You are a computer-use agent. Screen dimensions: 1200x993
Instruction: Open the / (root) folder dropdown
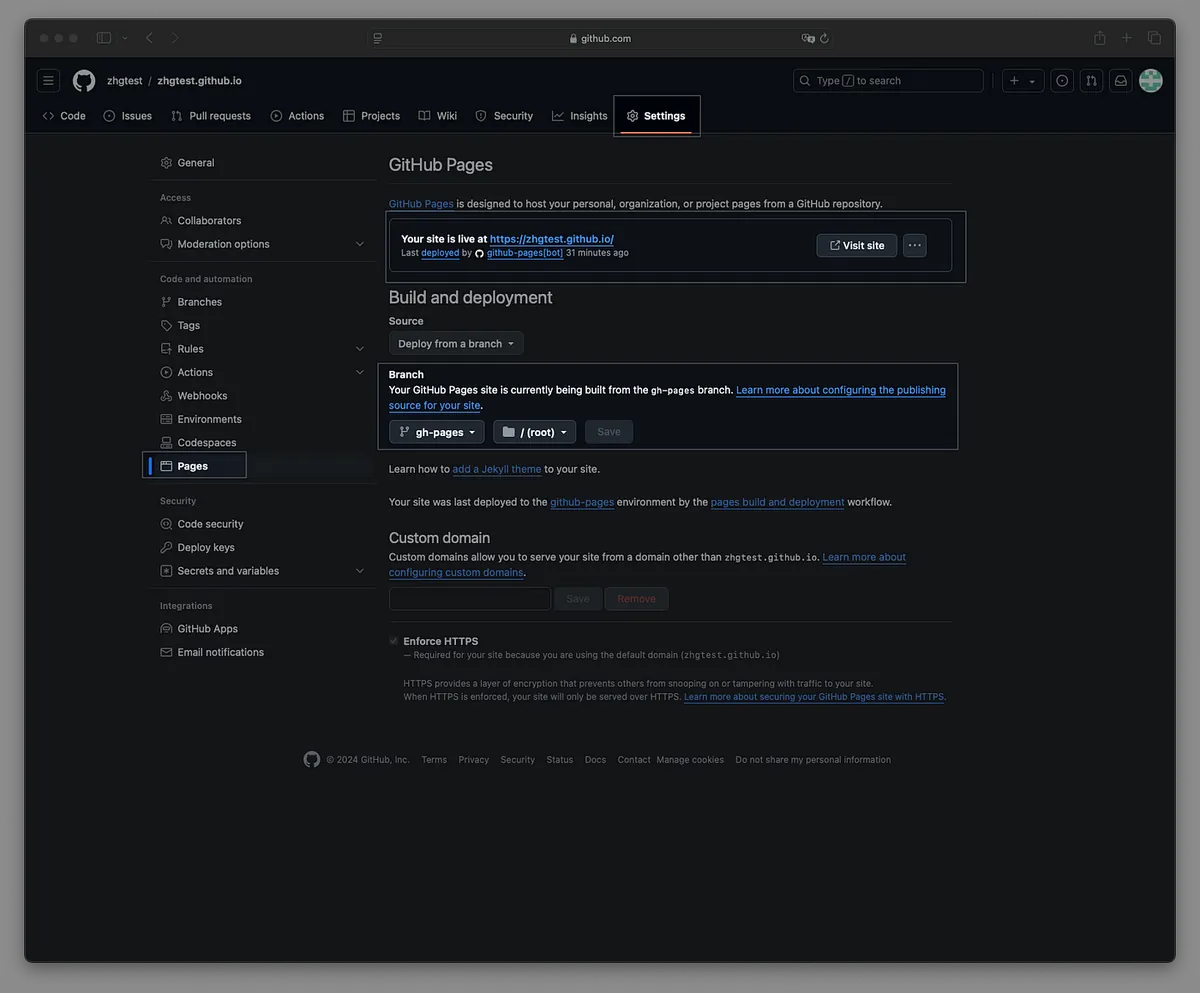tap(534, 432)
